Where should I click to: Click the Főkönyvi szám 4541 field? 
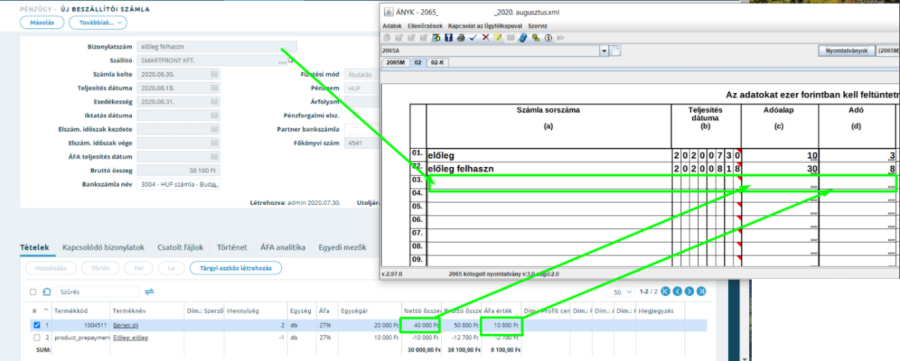pyautogui.click(x=362, y=143)
